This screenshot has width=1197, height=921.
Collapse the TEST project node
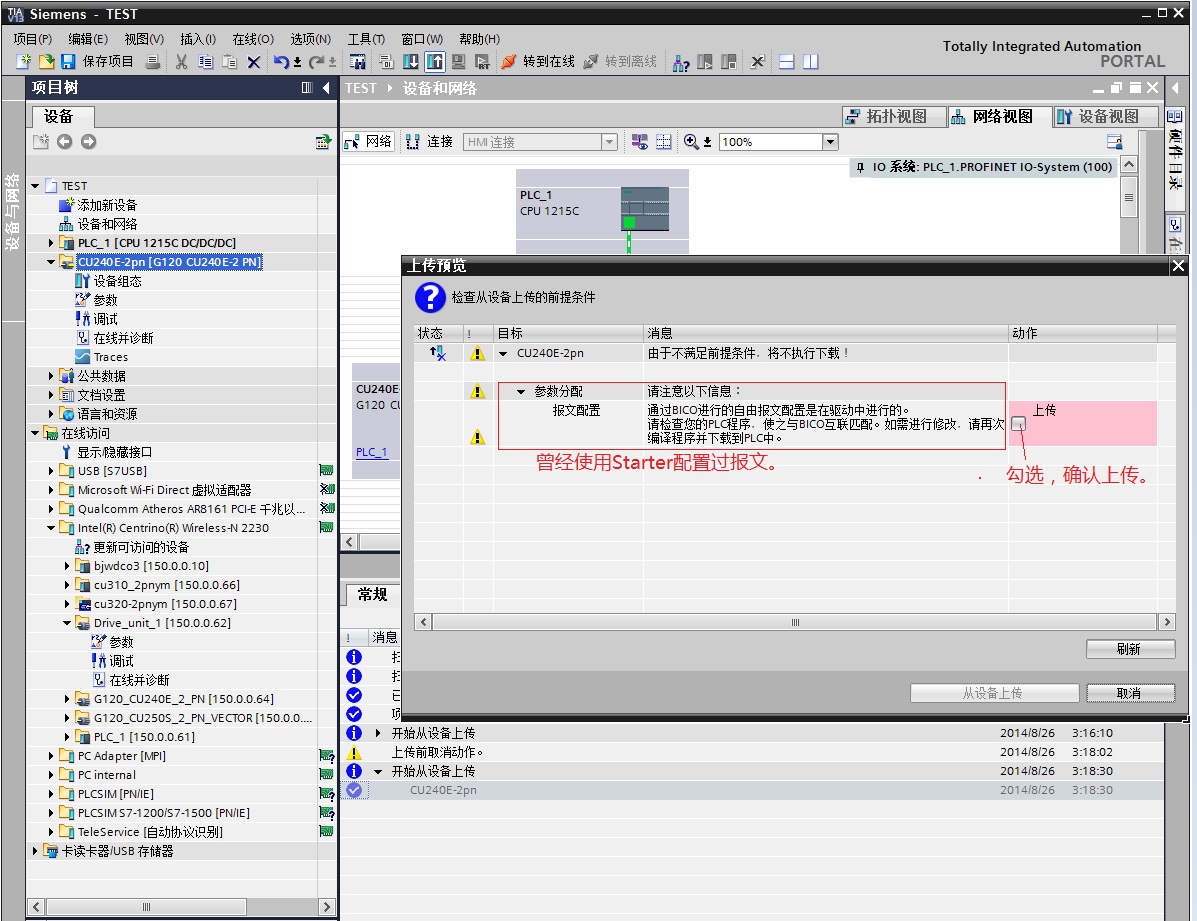35,186
